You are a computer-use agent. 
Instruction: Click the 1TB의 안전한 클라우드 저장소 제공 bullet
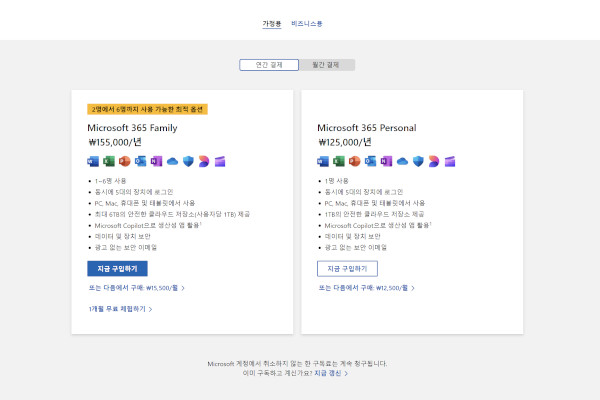[374, 214]
